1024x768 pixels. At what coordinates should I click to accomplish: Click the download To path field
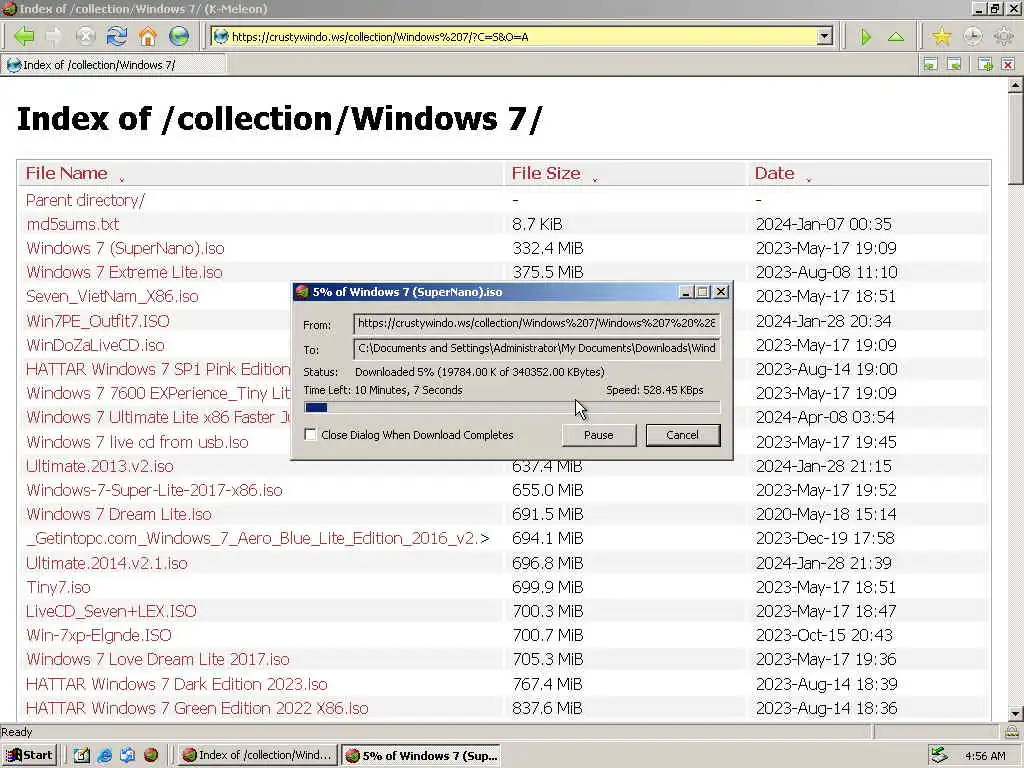coord(537,348)
